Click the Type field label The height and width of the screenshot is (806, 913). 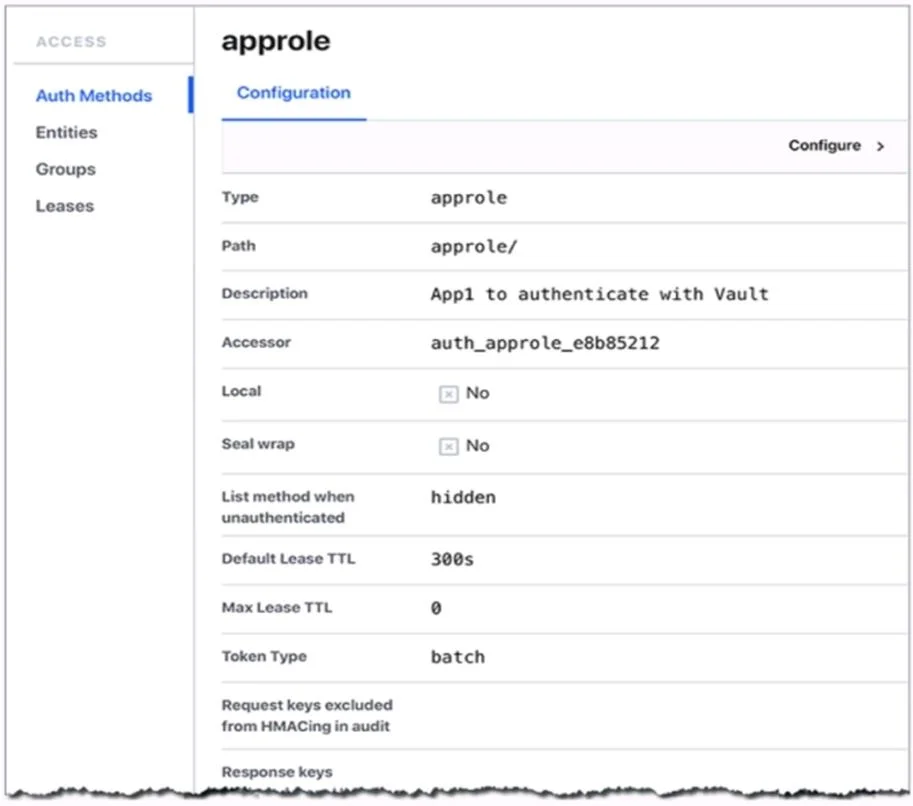[x=240, y=197]
